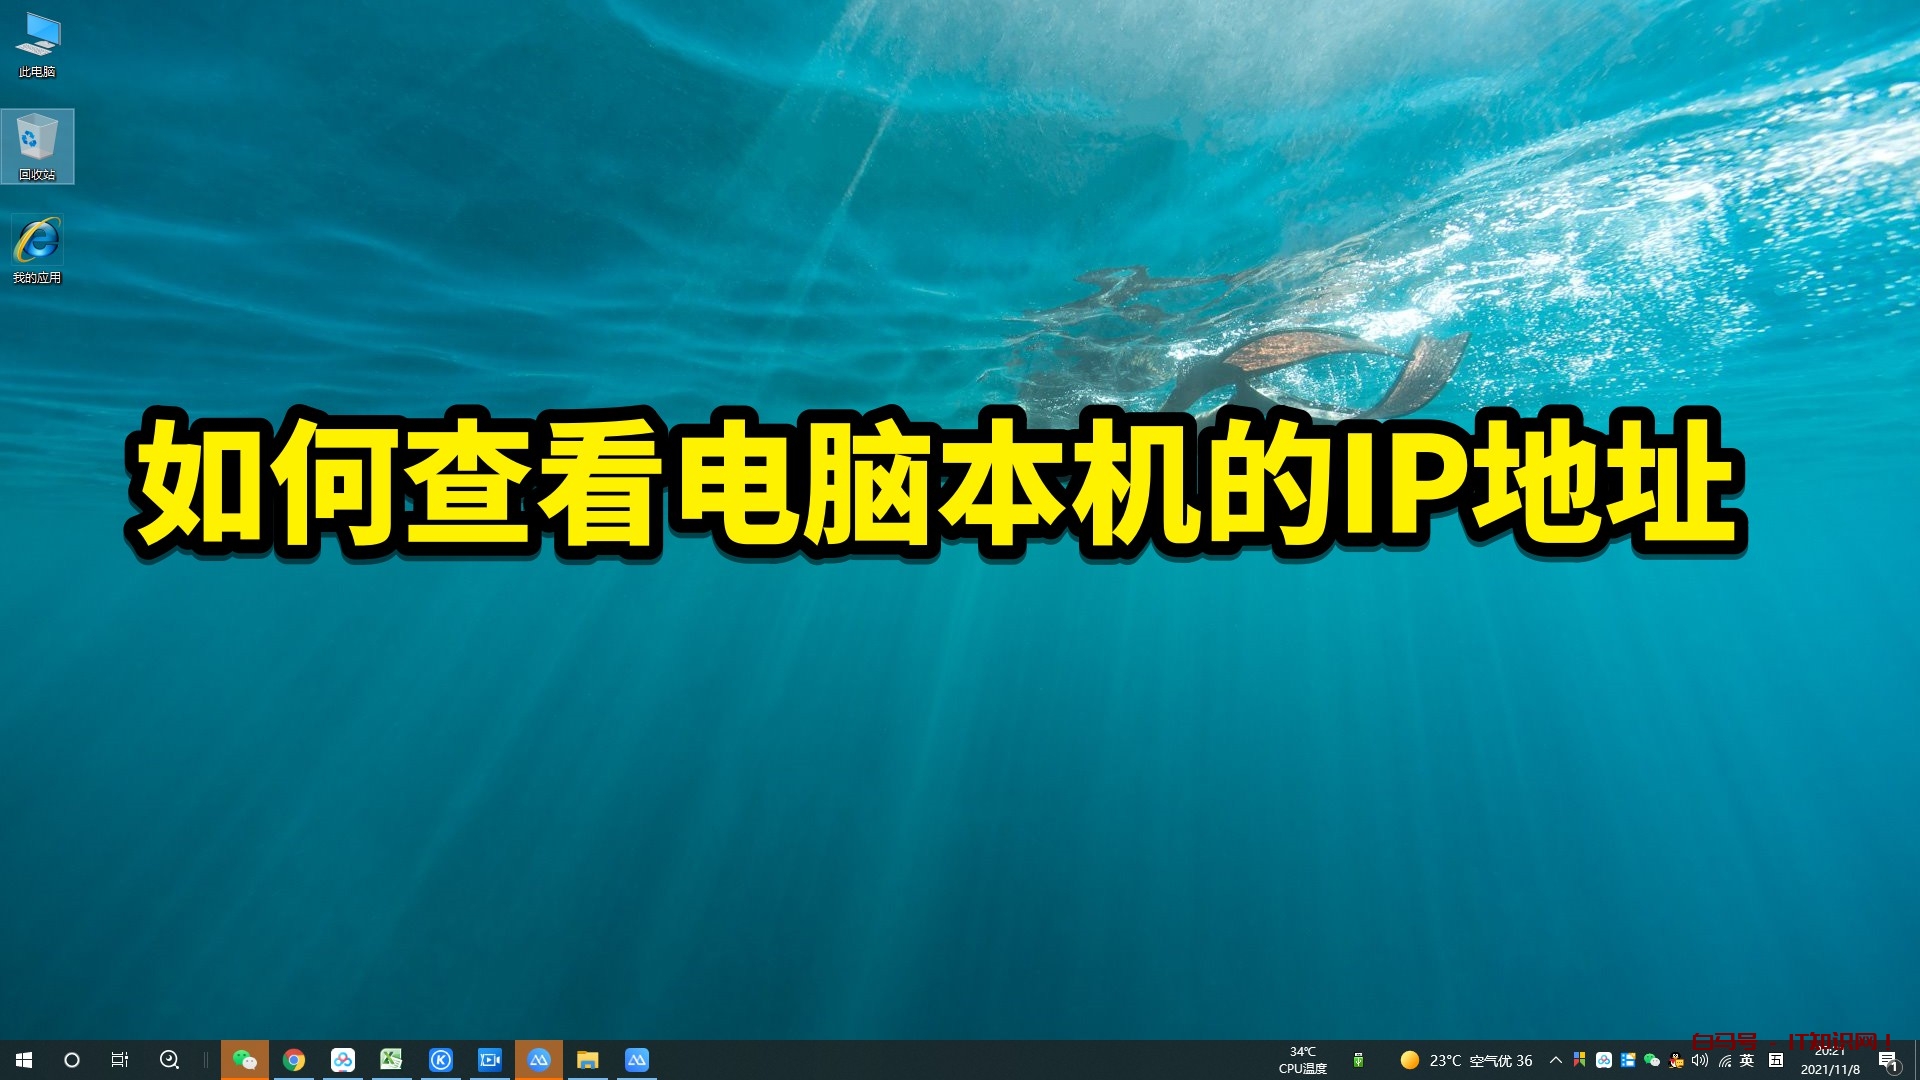
Task: Expand the hidden system tray icons
Action: 1556,1060
